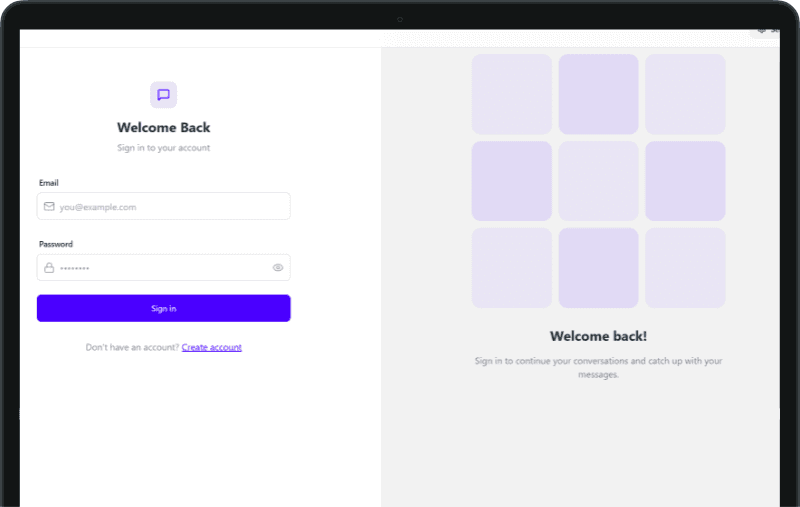The image size is (800, 507).
Task: Focus the Password input field
Action: [x=164, y=267]
